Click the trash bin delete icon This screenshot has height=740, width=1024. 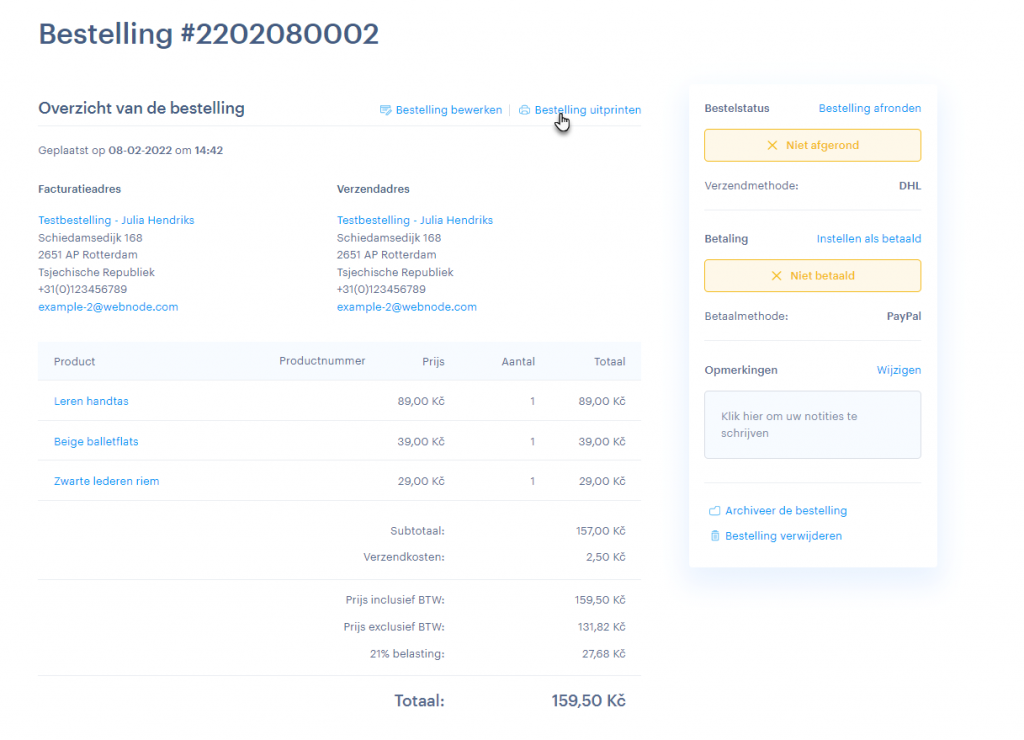(714, 536)
